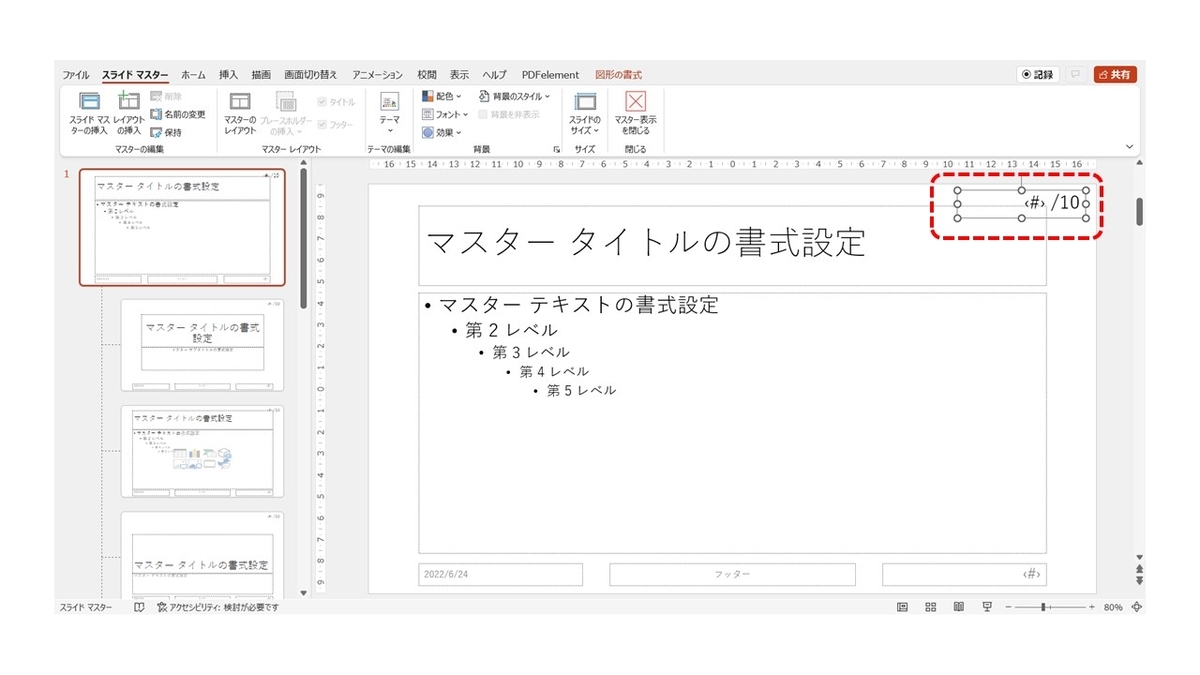Screen dimensions: 1200x675
Task: Switch to Normal view icon
Action: tap(903, 607)
